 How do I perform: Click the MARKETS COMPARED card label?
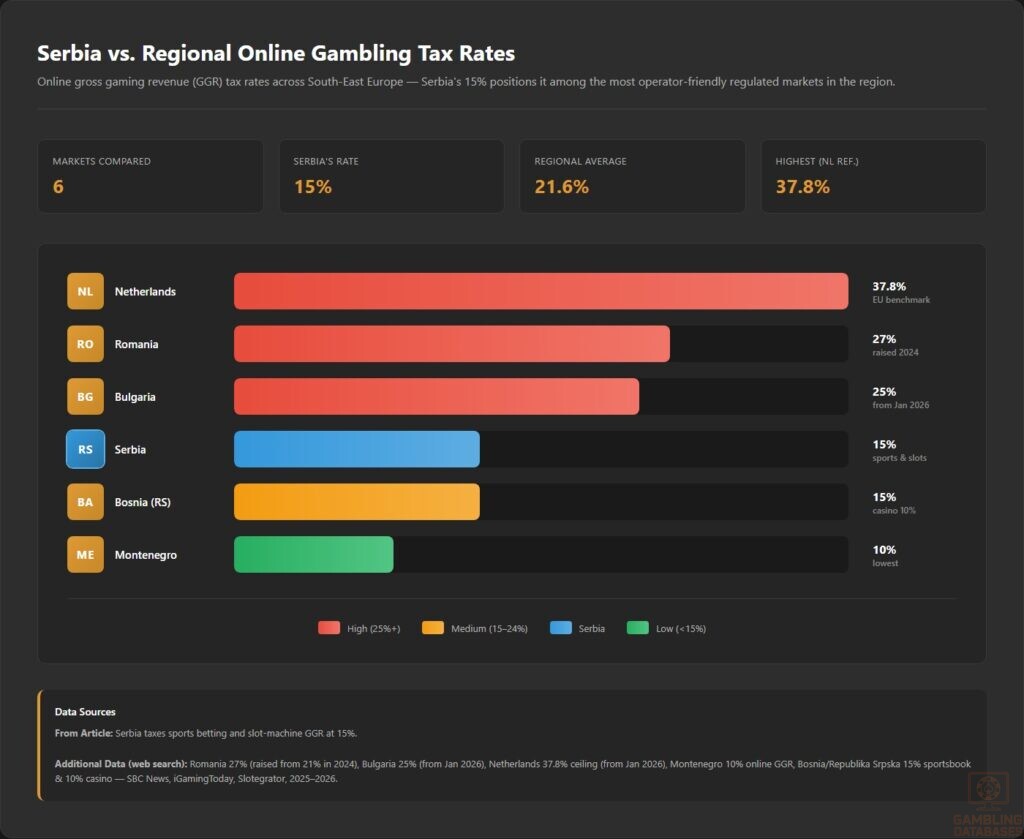tap(101, 161)
